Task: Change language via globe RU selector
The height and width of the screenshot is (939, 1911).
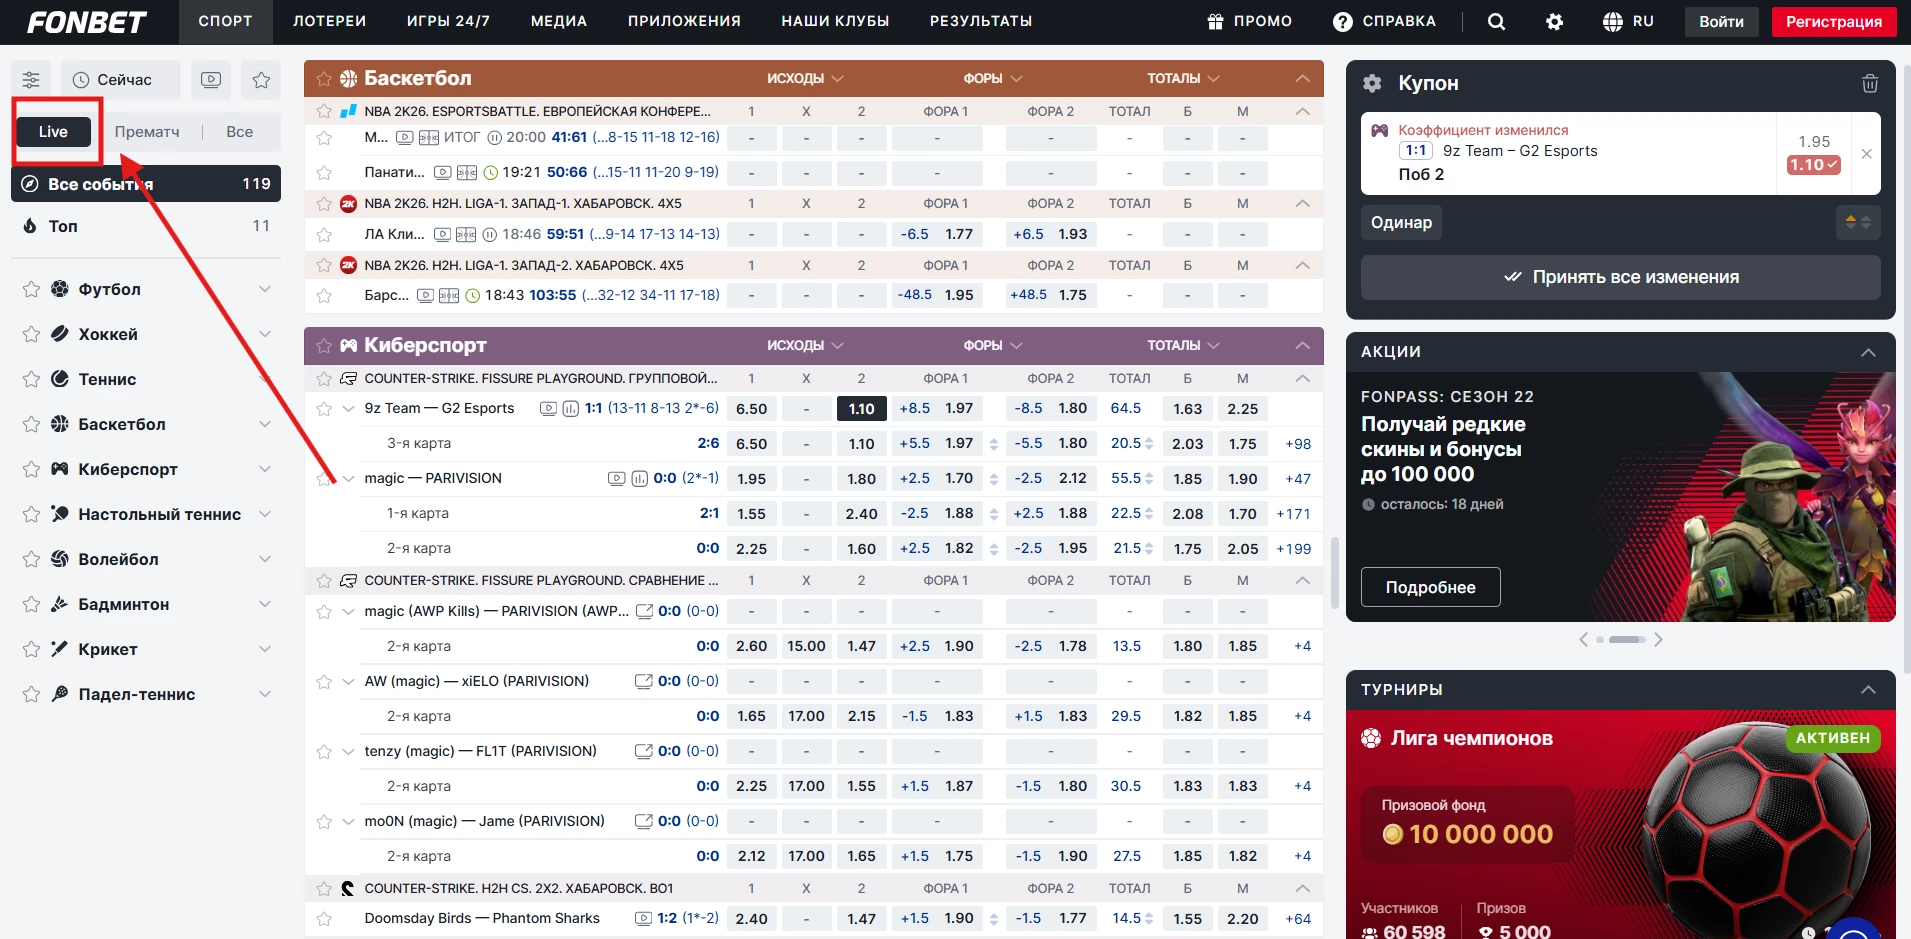Action: [x=1627, y=22]
